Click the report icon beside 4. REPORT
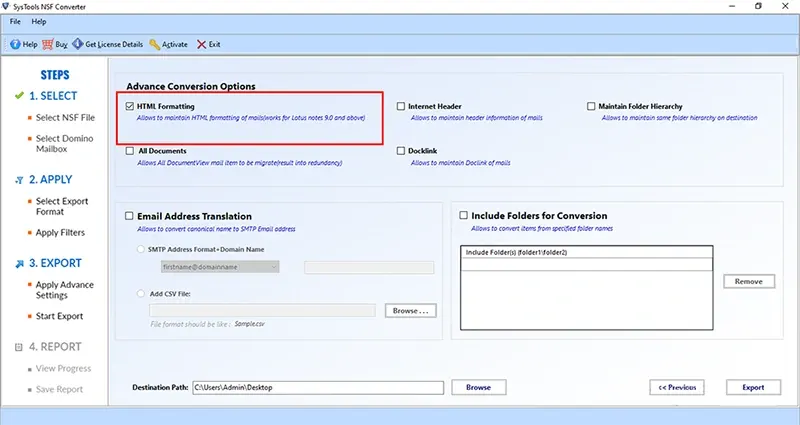 pyautogui.click(x=19, y=347)
